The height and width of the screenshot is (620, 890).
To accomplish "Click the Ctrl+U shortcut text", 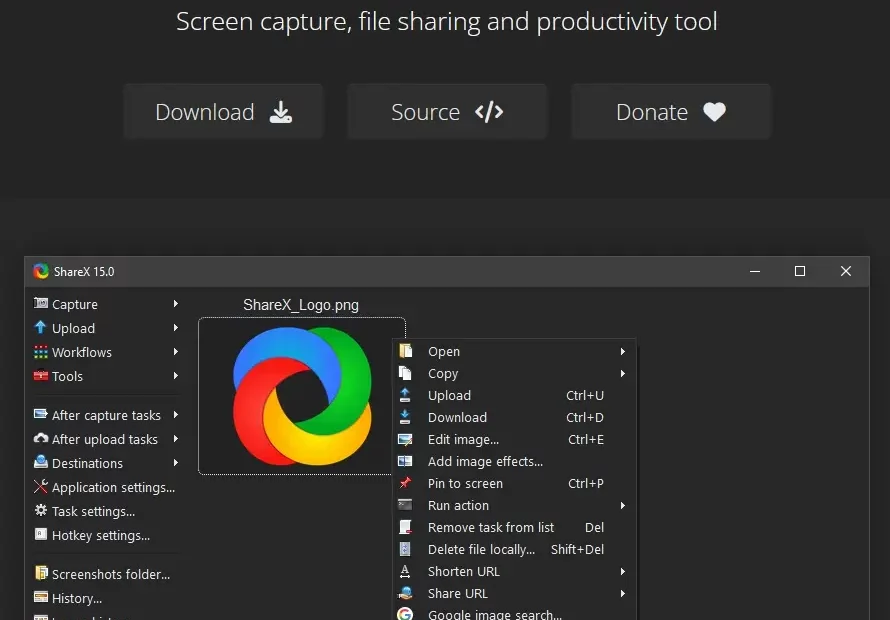I will pyautogui.click(x=585, y=396).
